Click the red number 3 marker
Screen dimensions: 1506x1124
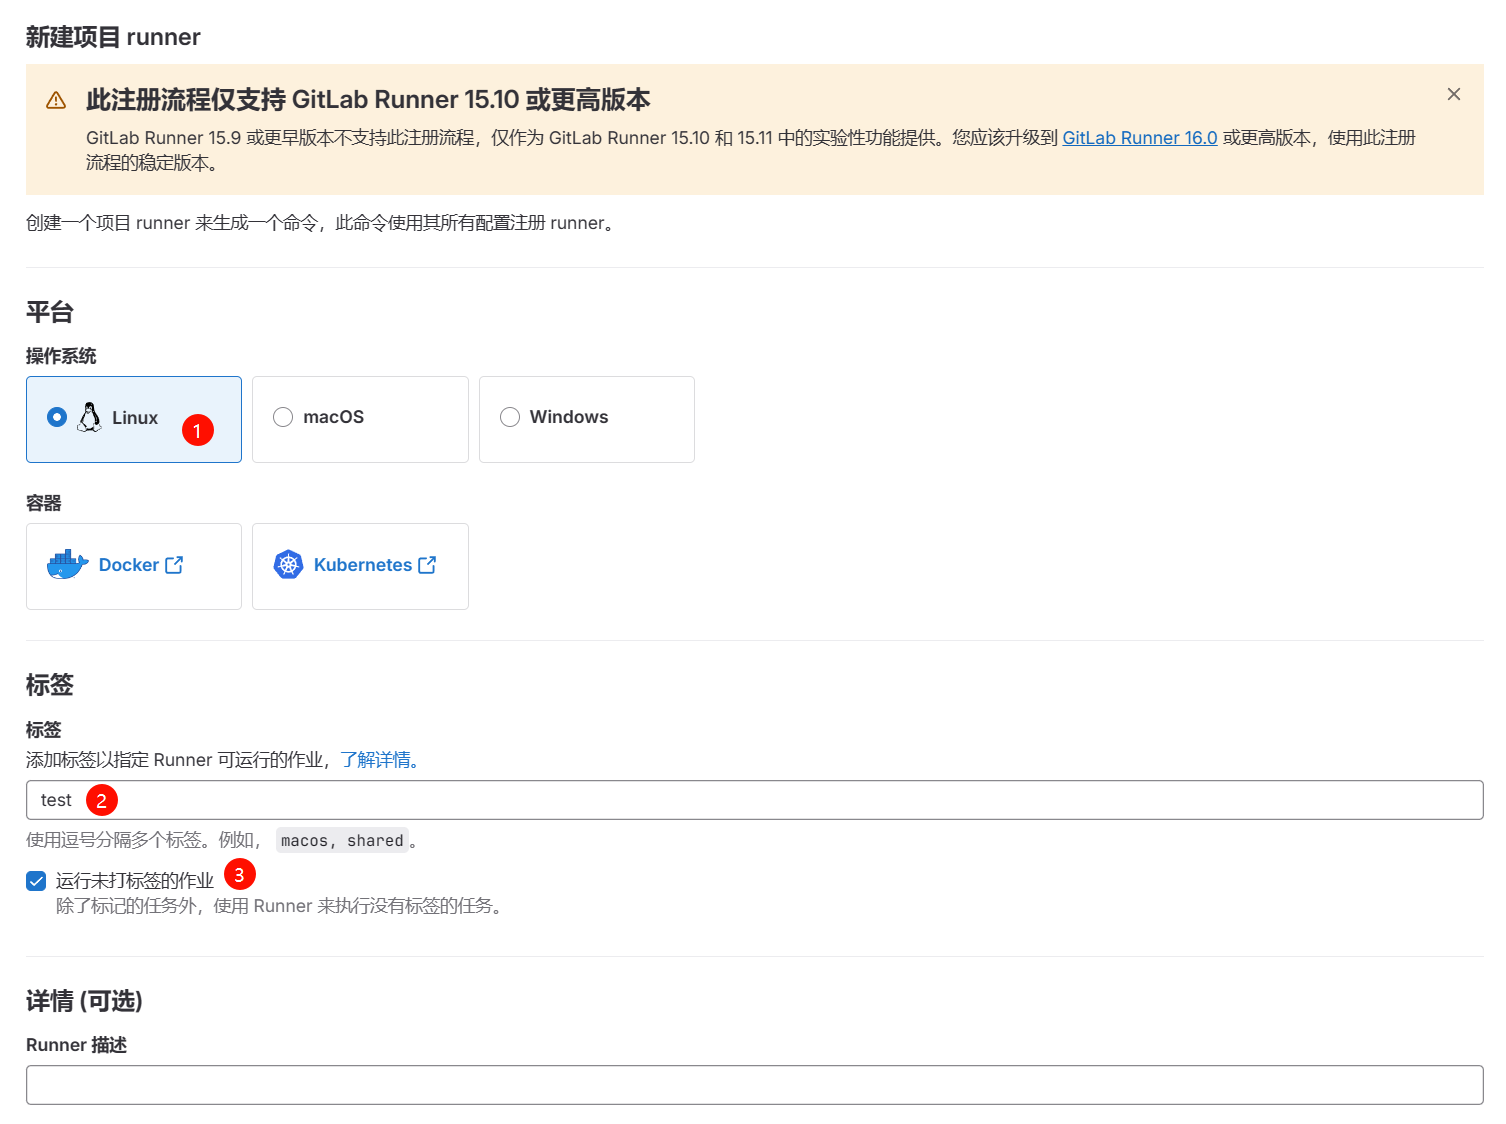pos(240,874)
